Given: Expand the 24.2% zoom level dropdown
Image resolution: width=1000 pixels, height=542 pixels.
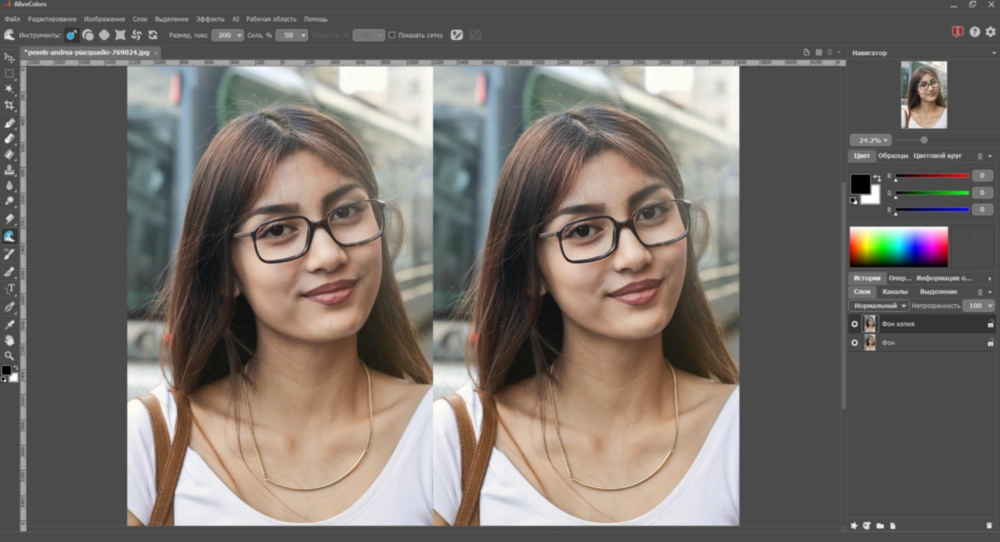Looking at the screenshot, I should tap(870, 140).
